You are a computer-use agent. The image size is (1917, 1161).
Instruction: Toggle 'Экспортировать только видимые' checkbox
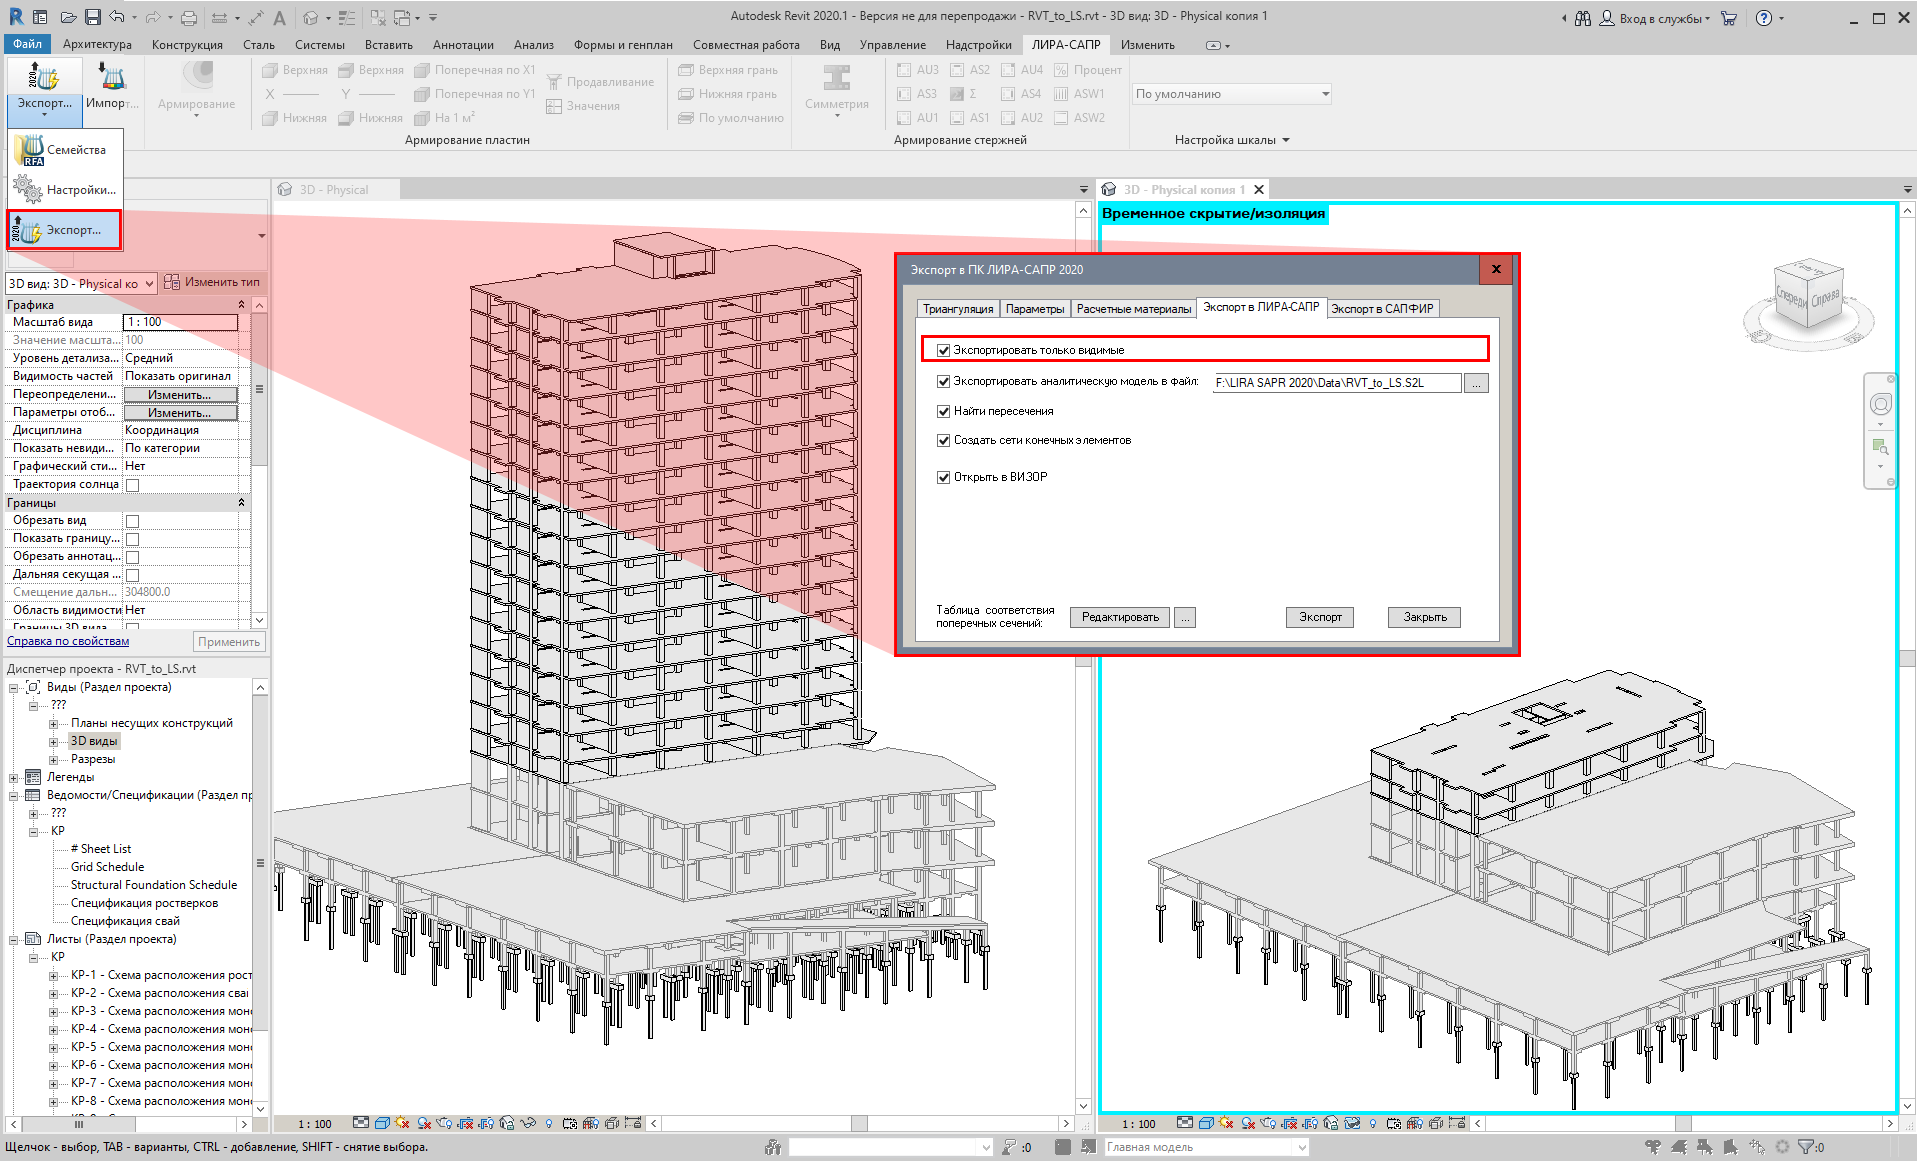[943, 350]
